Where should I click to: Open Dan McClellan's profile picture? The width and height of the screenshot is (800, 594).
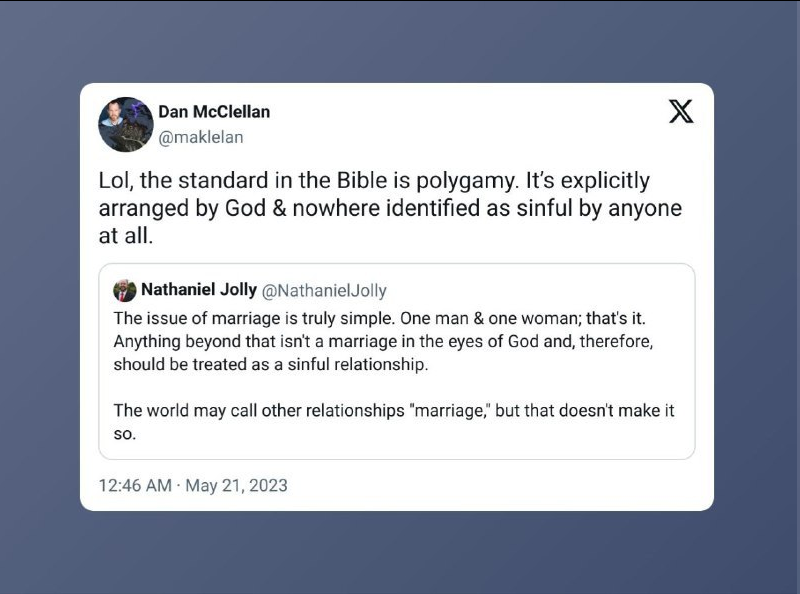126,125
